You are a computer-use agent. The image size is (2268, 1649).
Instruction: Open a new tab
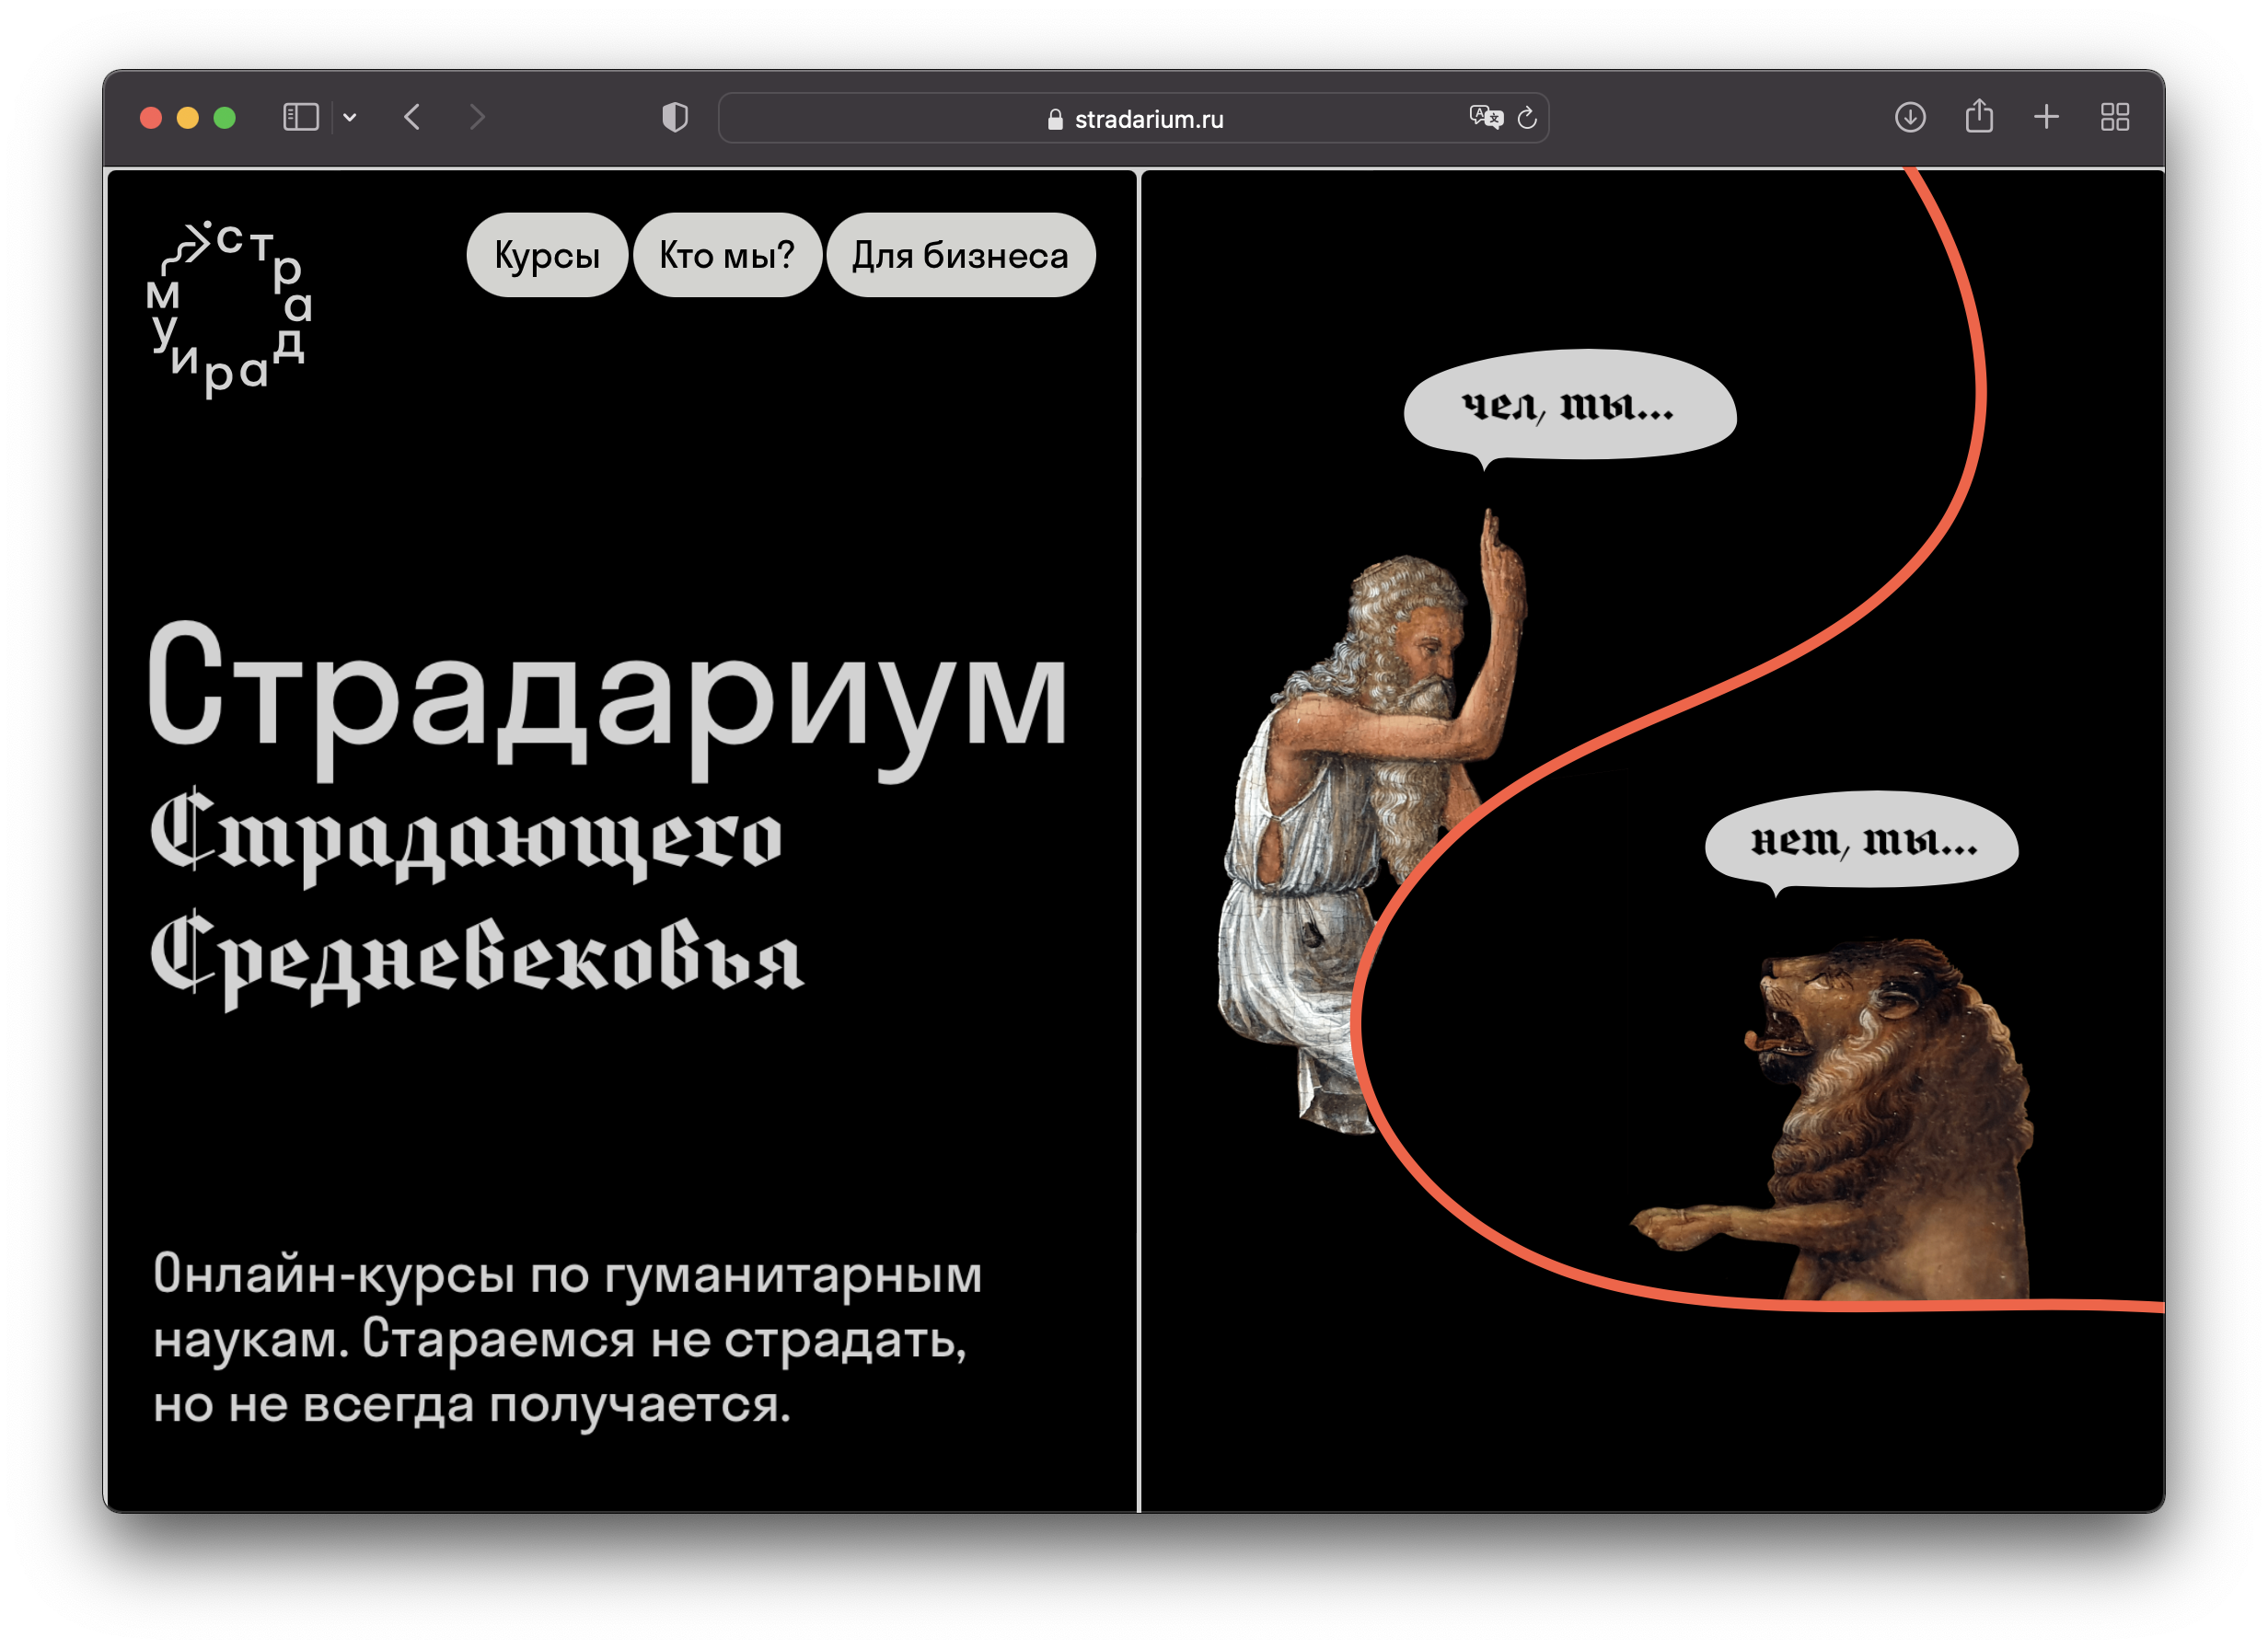[2046, 118]
